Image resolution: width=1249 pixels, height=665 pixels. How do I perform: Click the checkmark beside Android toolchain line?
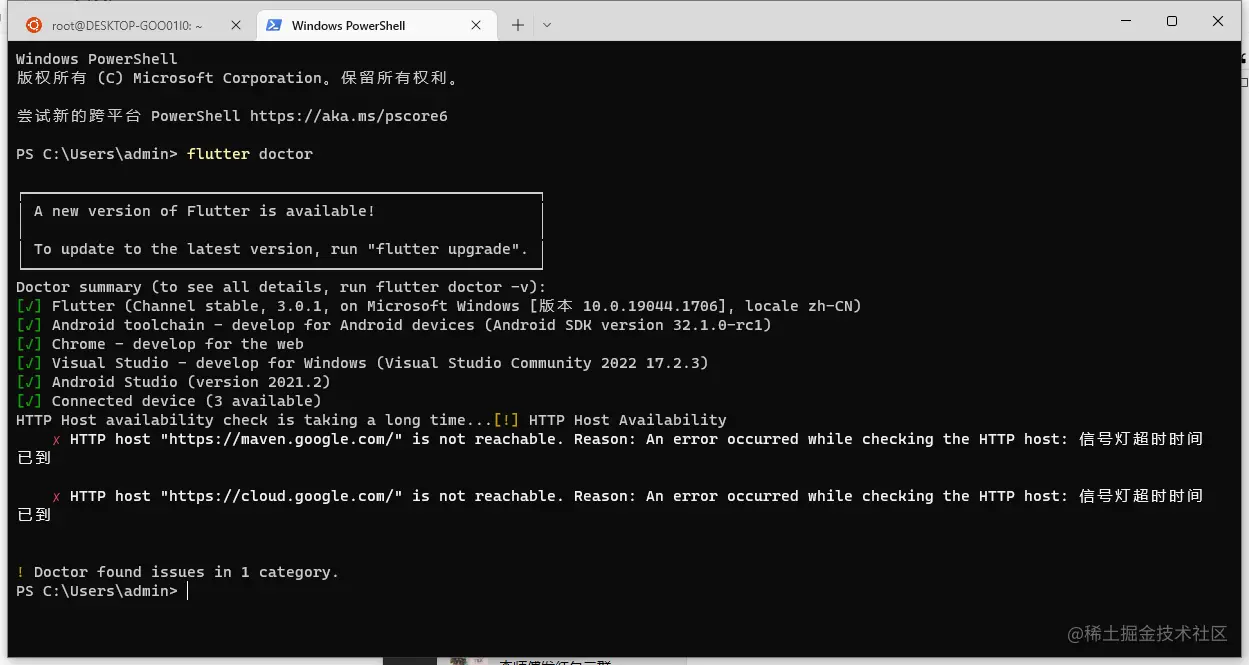pyautogui.click(x=28, y=325)
